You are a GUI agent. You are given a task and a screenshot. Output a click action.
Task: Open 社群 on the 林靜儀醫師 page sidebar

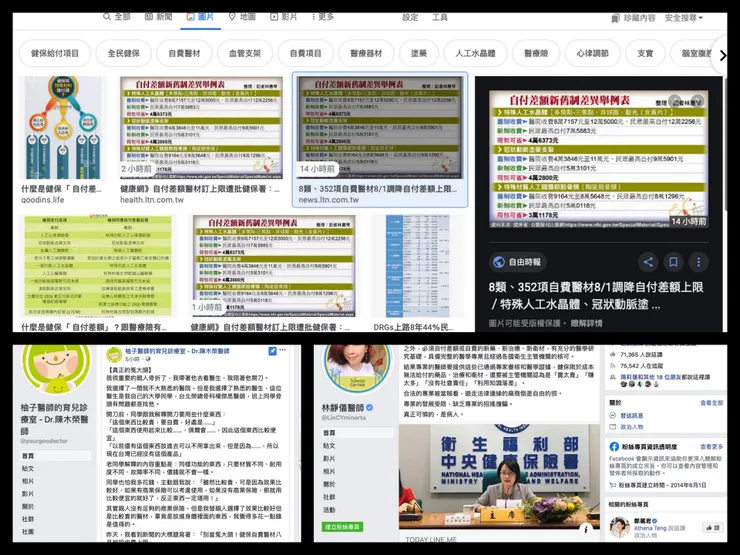pyautogui.click(x=329, y=497)
